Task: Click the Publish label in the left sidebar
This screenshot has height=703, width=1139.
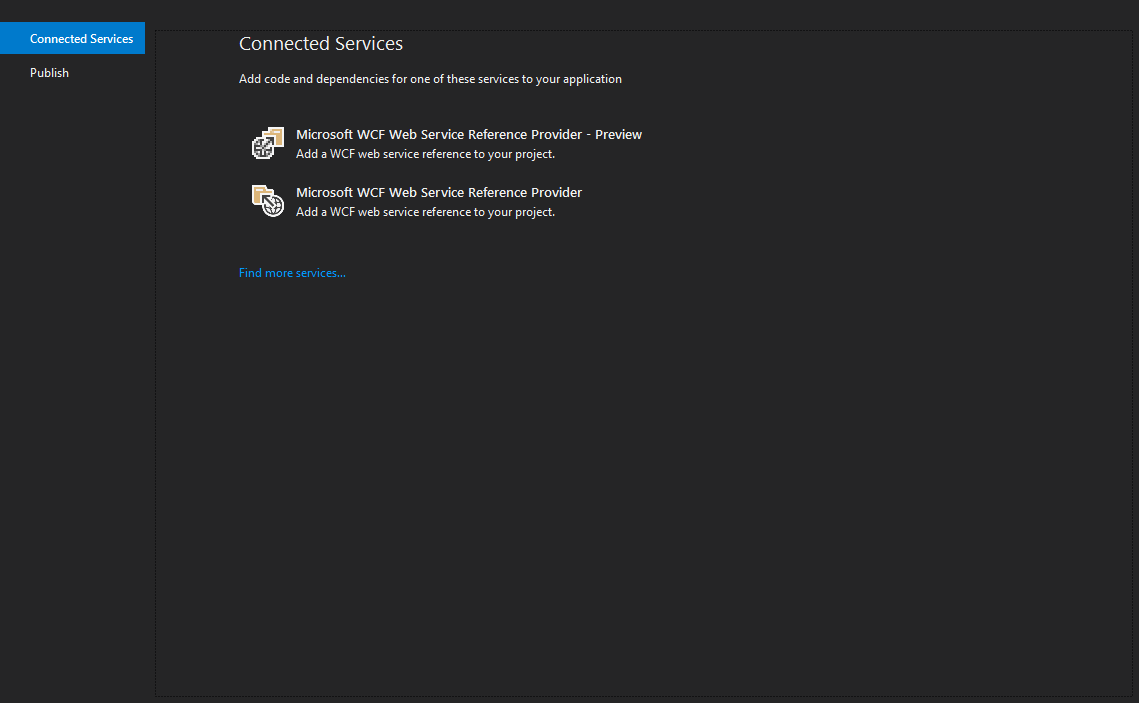Action: tap(49, 72)
